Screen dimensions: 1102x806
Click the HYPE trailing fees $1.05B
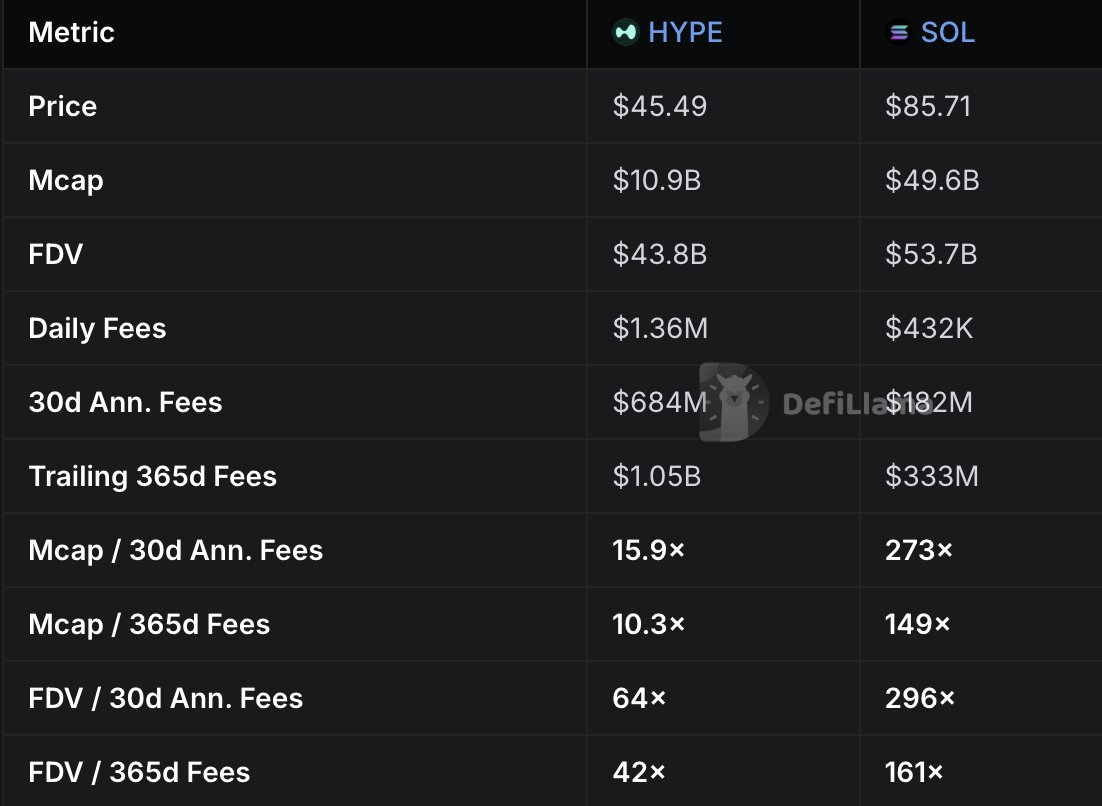(656, 476)
